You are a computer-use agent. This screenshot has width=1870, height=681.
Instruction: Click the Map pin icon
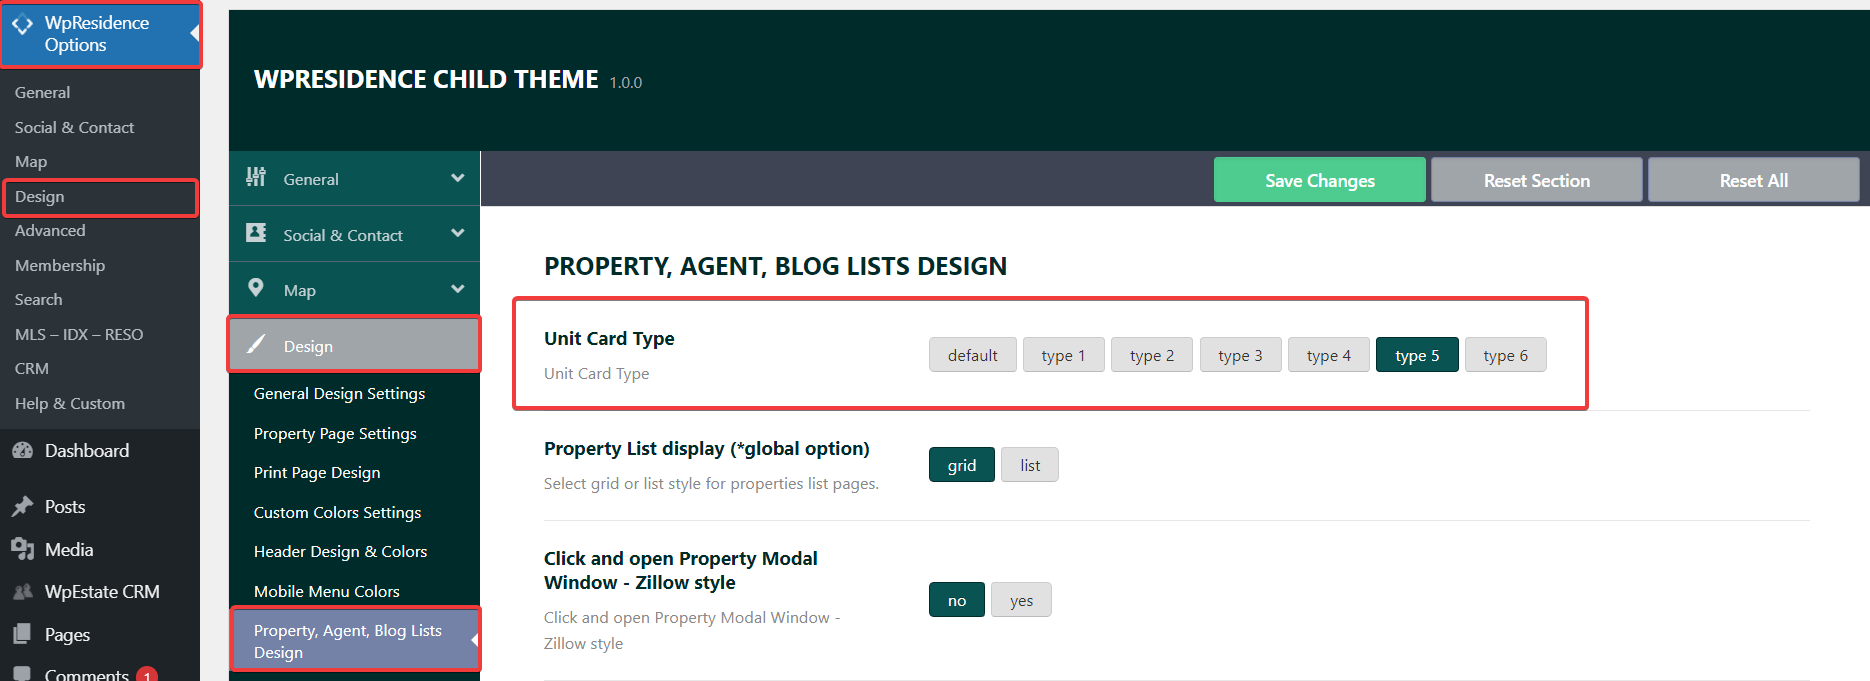click(x=256, y=288)
